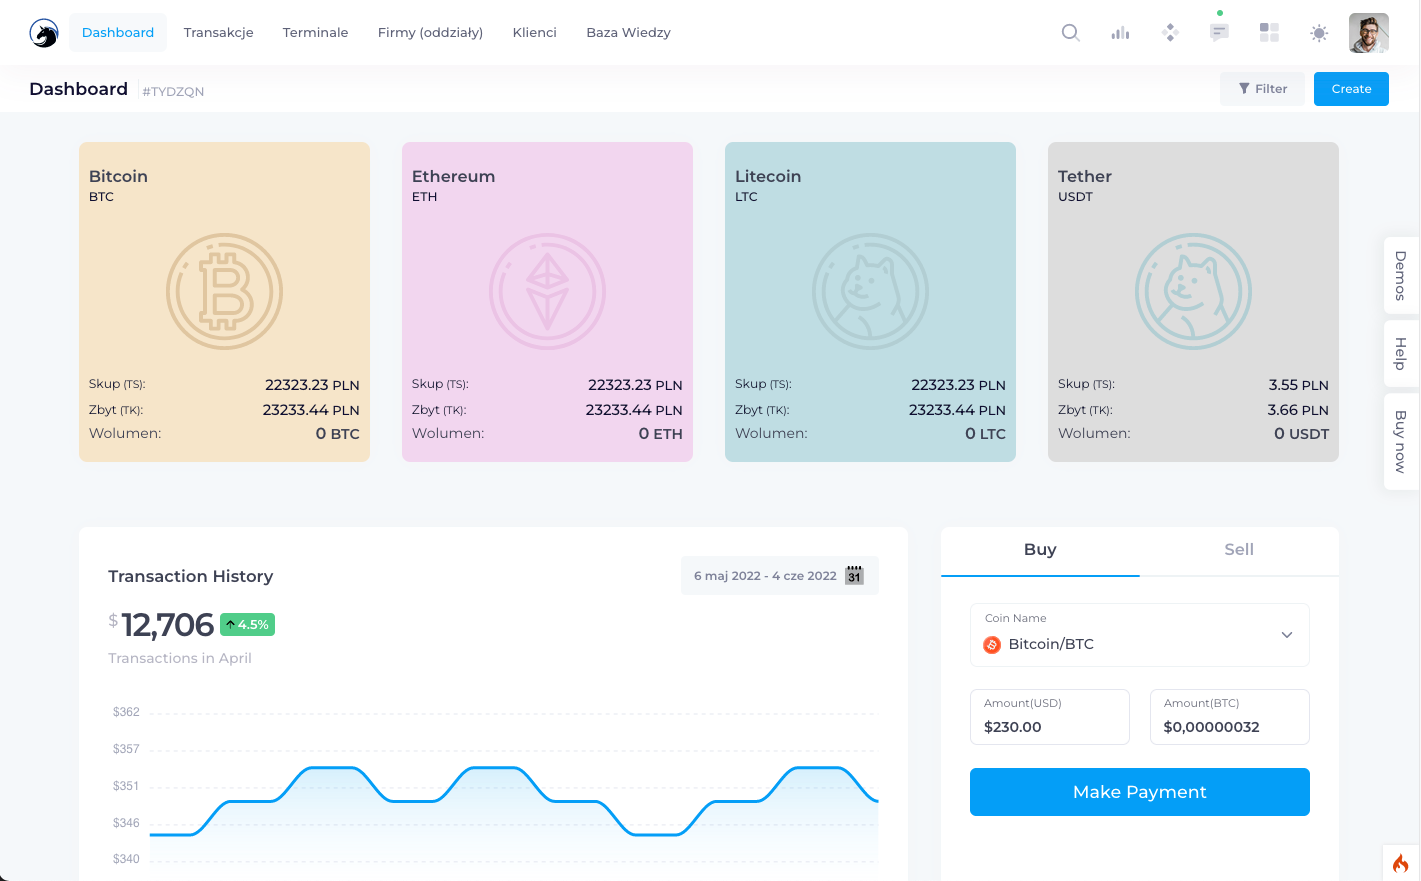This screenshot has height=881, width=1421.
Task: Click the Create button
Action: pos(1351,89)
